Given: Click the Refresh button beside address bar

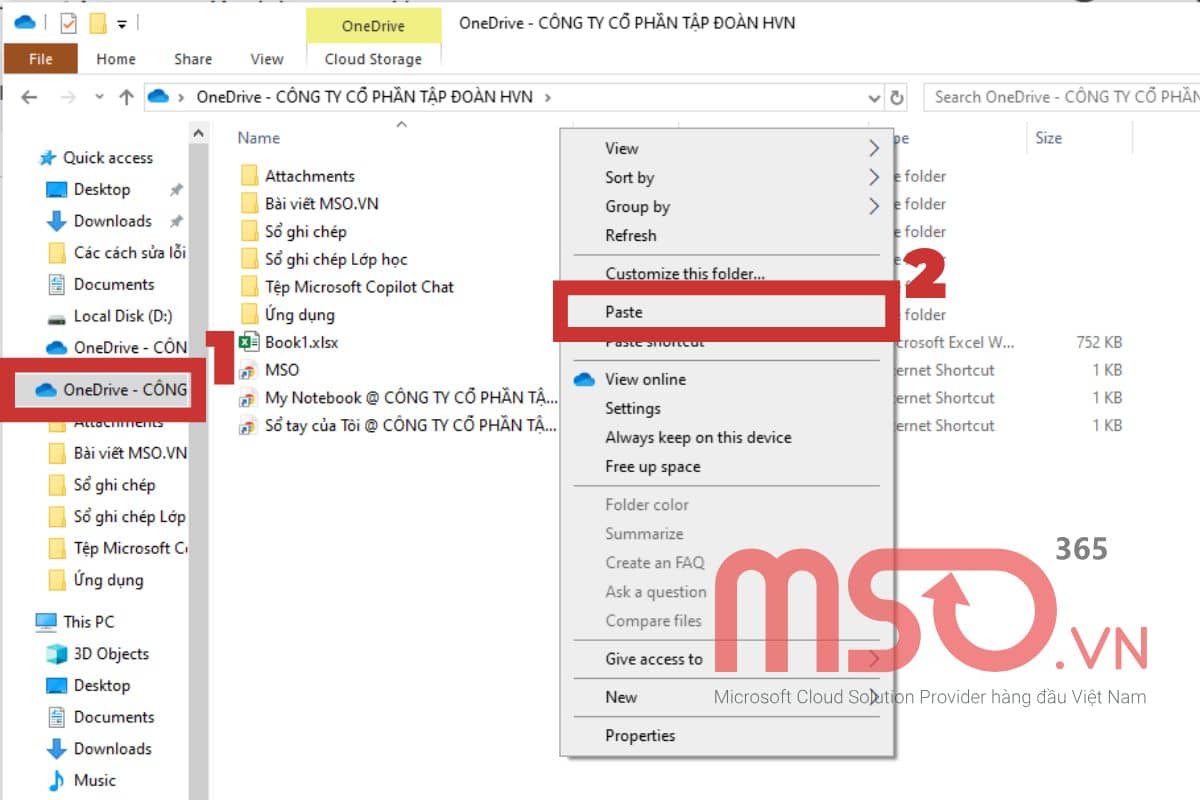Looking at the screenshot, I should coord(897,97).
